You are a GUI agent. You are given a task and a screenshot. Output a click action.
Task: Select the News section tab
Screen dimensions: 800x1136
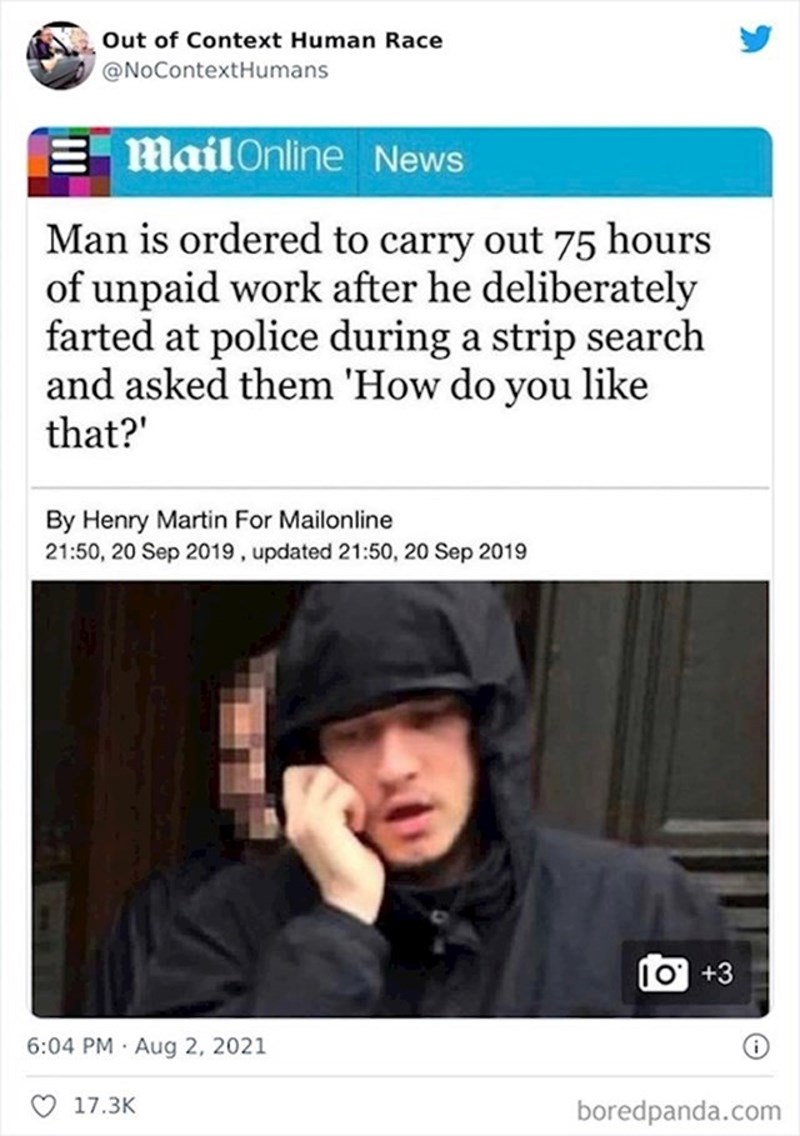[418, 159]
